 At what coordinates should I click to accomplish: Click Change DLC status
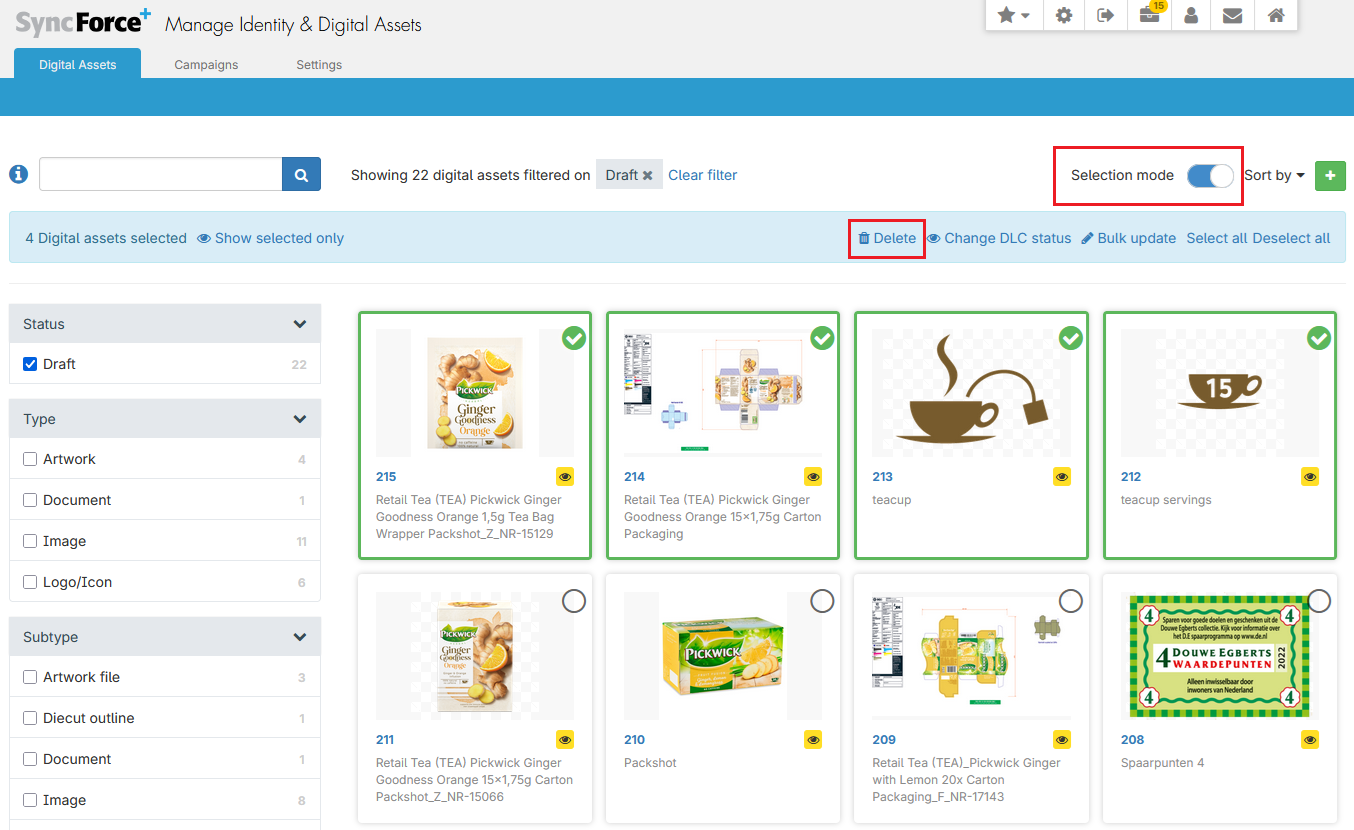coord(999,238)
